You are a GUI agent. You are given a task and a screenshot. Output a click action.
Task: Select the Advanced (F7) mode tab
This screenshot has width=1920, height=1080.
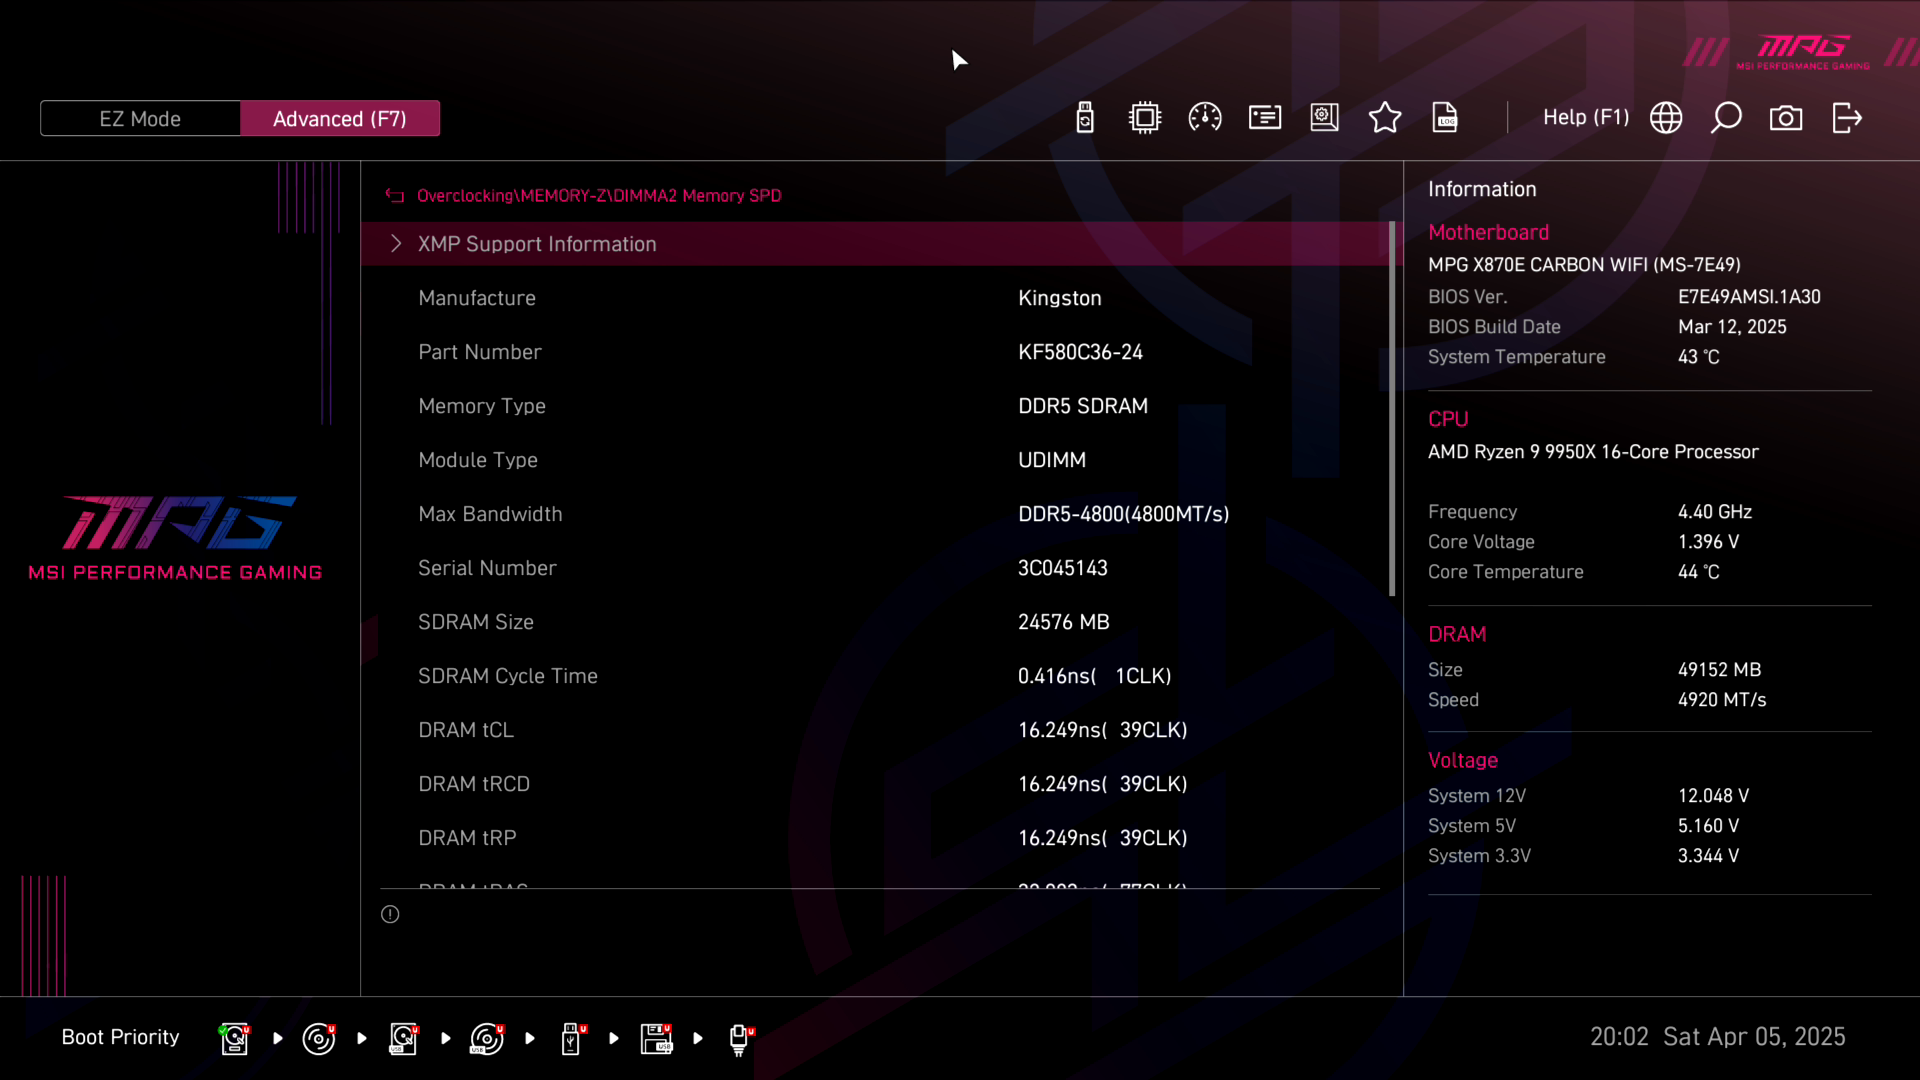340,119
